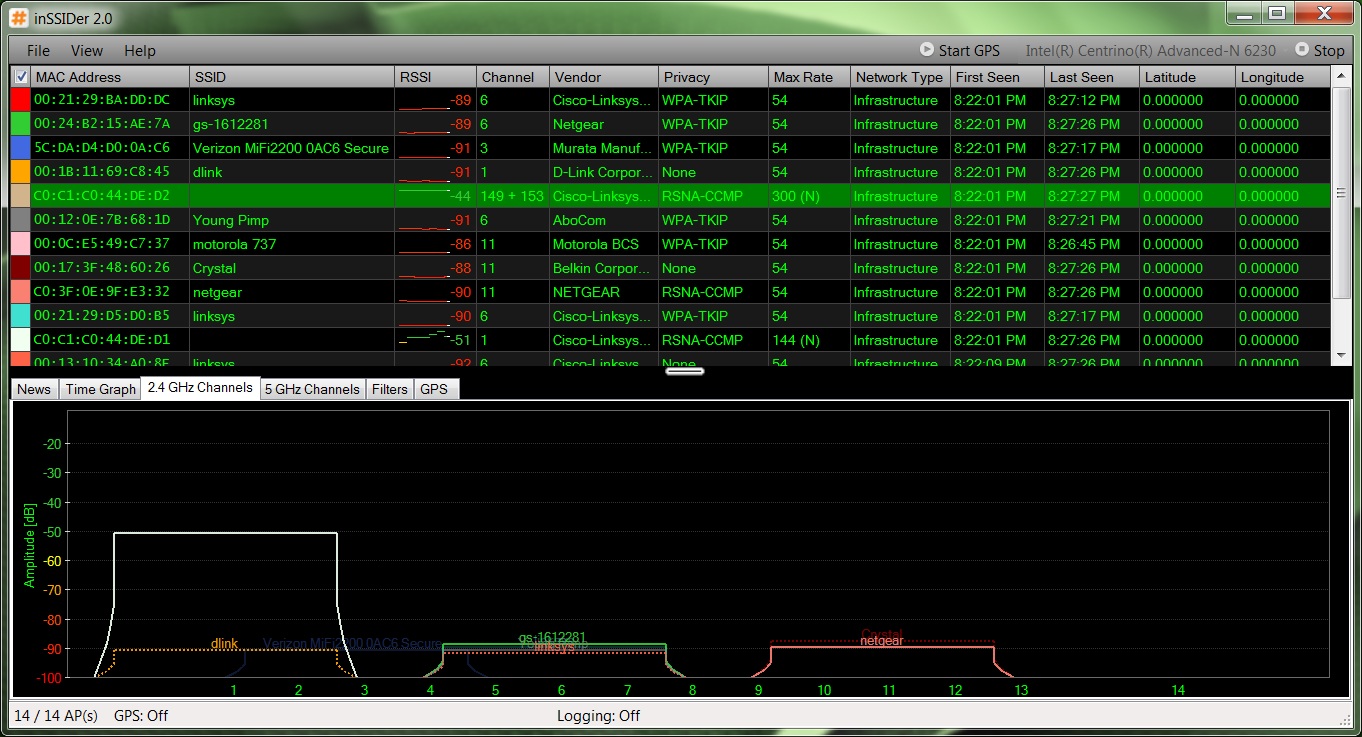
Task: Click the Stop button label
Action: (x=1329, y=50)
